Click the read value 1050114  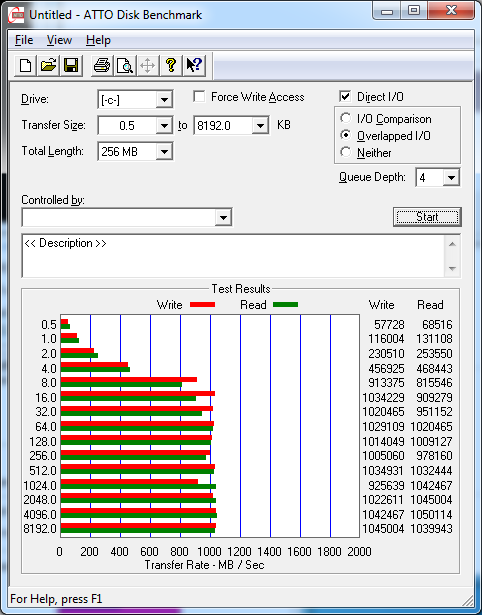point(431,514)
